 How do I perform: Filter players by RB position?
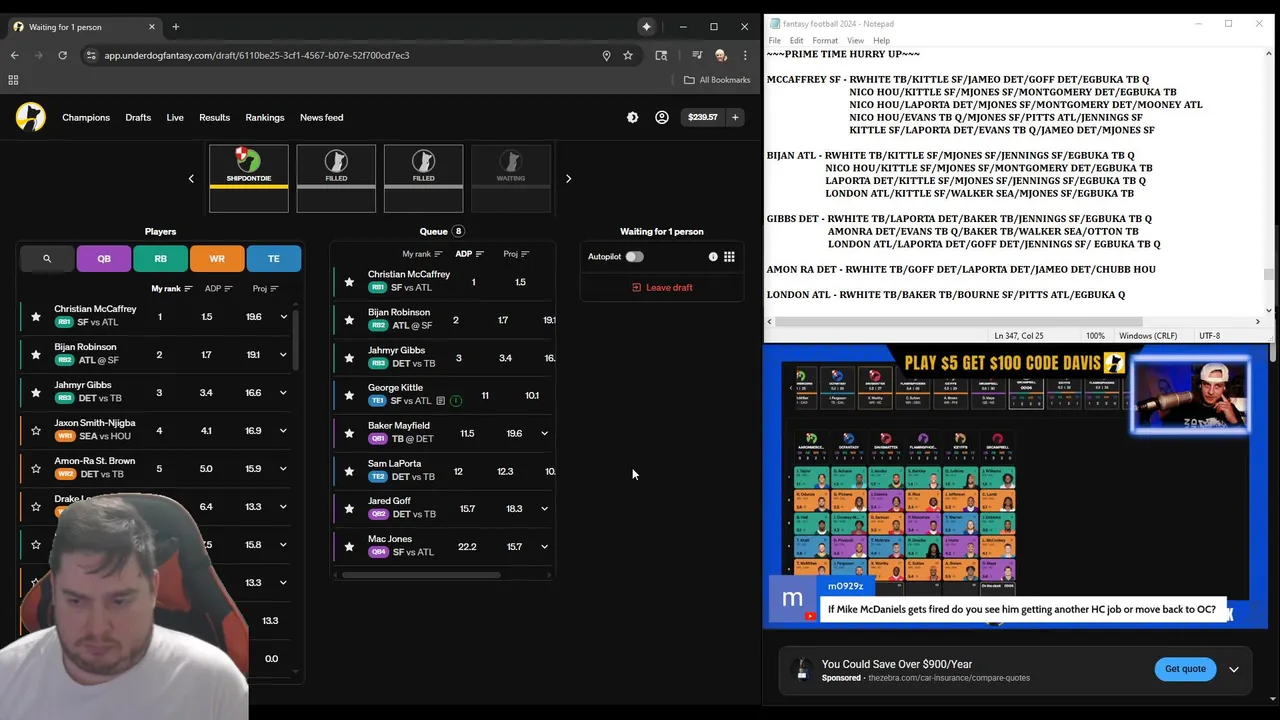[x=160, y=258]
